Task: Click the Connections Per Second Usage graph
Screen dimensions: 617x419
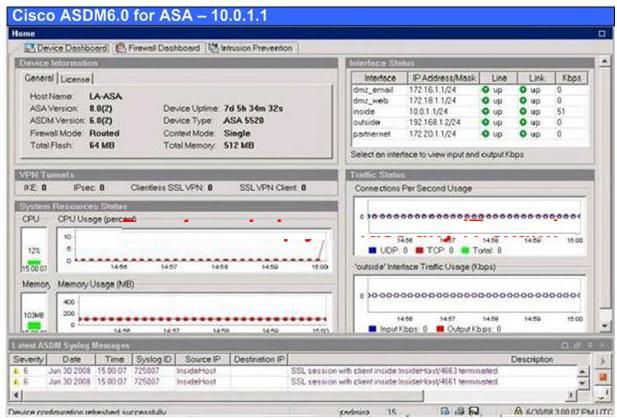Action: (x=470, y=226)
